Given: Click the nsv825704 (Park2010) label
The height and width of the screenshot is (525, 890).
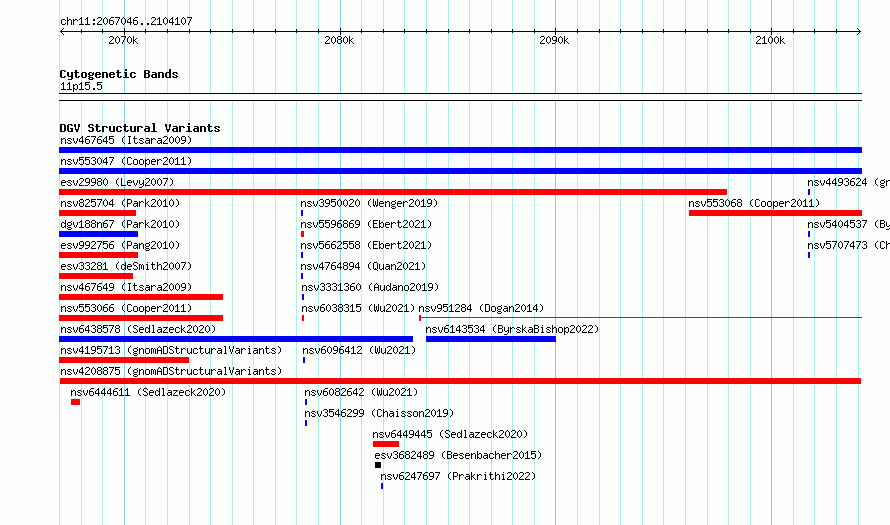Looking at the screenshot, I should tap(120, 203).
